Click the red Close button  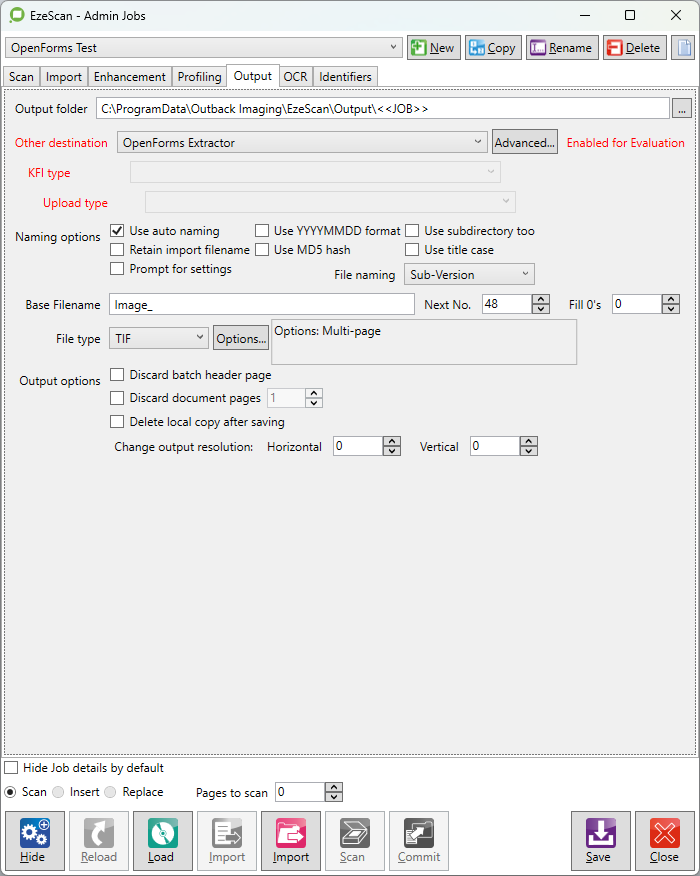(664, 840)
